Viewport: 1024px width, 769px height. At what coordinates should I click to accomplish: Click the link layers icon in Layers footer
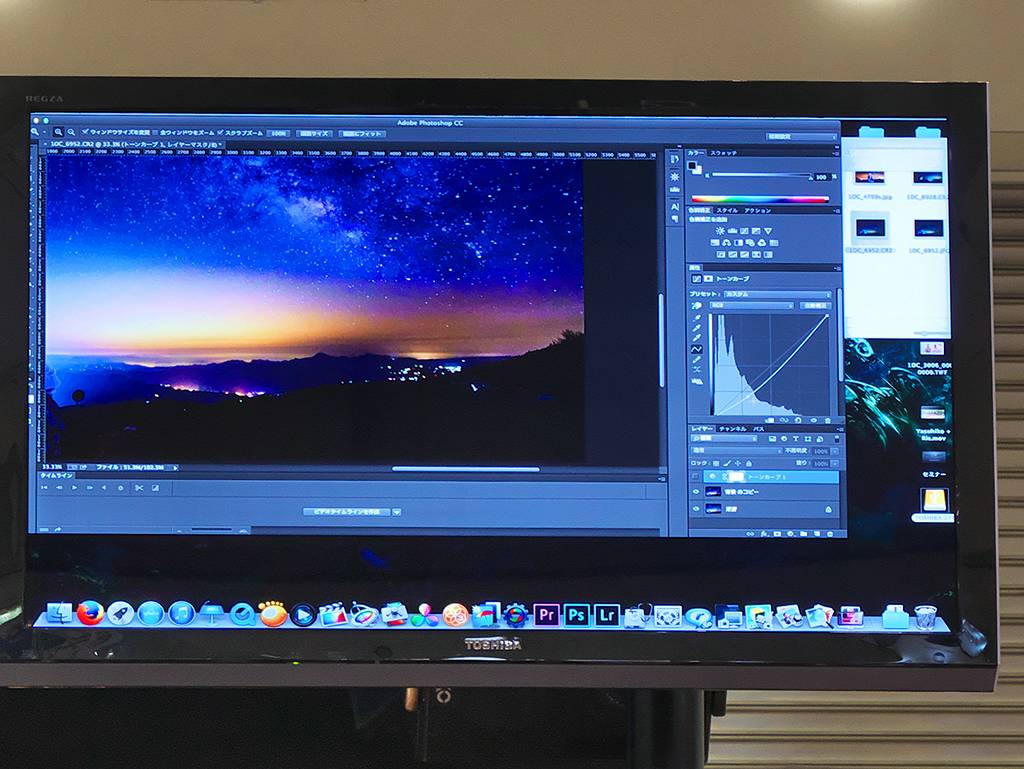(x=750, y=534)
